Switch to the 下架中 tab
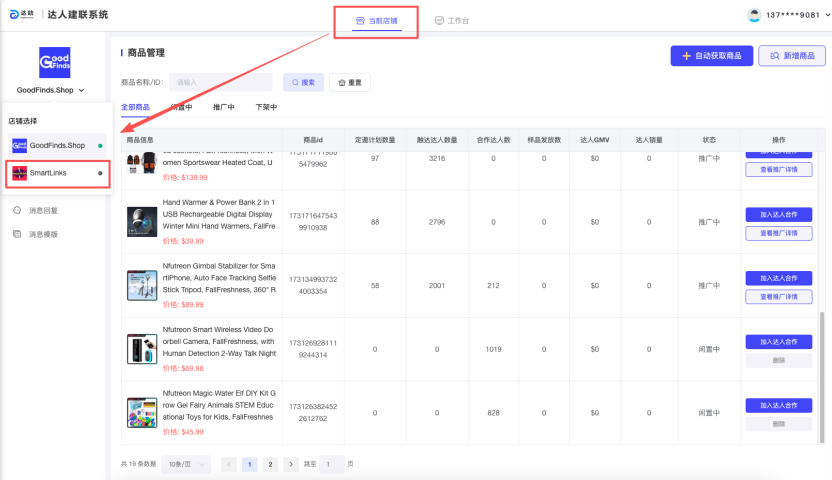This screenshot has height=480, width=832. (x=266, y=107)
